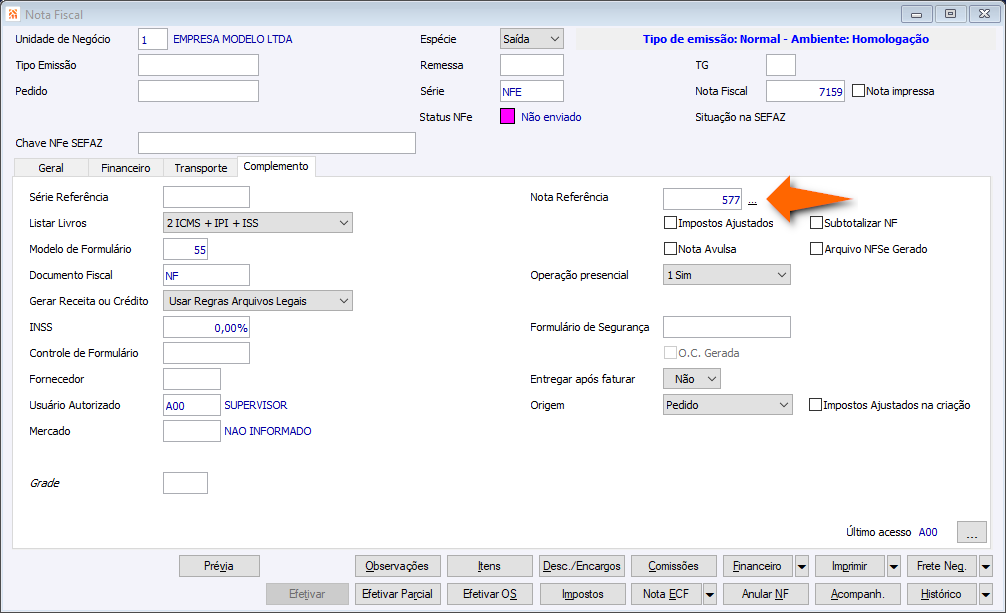
Task: Focus the Série Referência input
Action: pos(206,197)
